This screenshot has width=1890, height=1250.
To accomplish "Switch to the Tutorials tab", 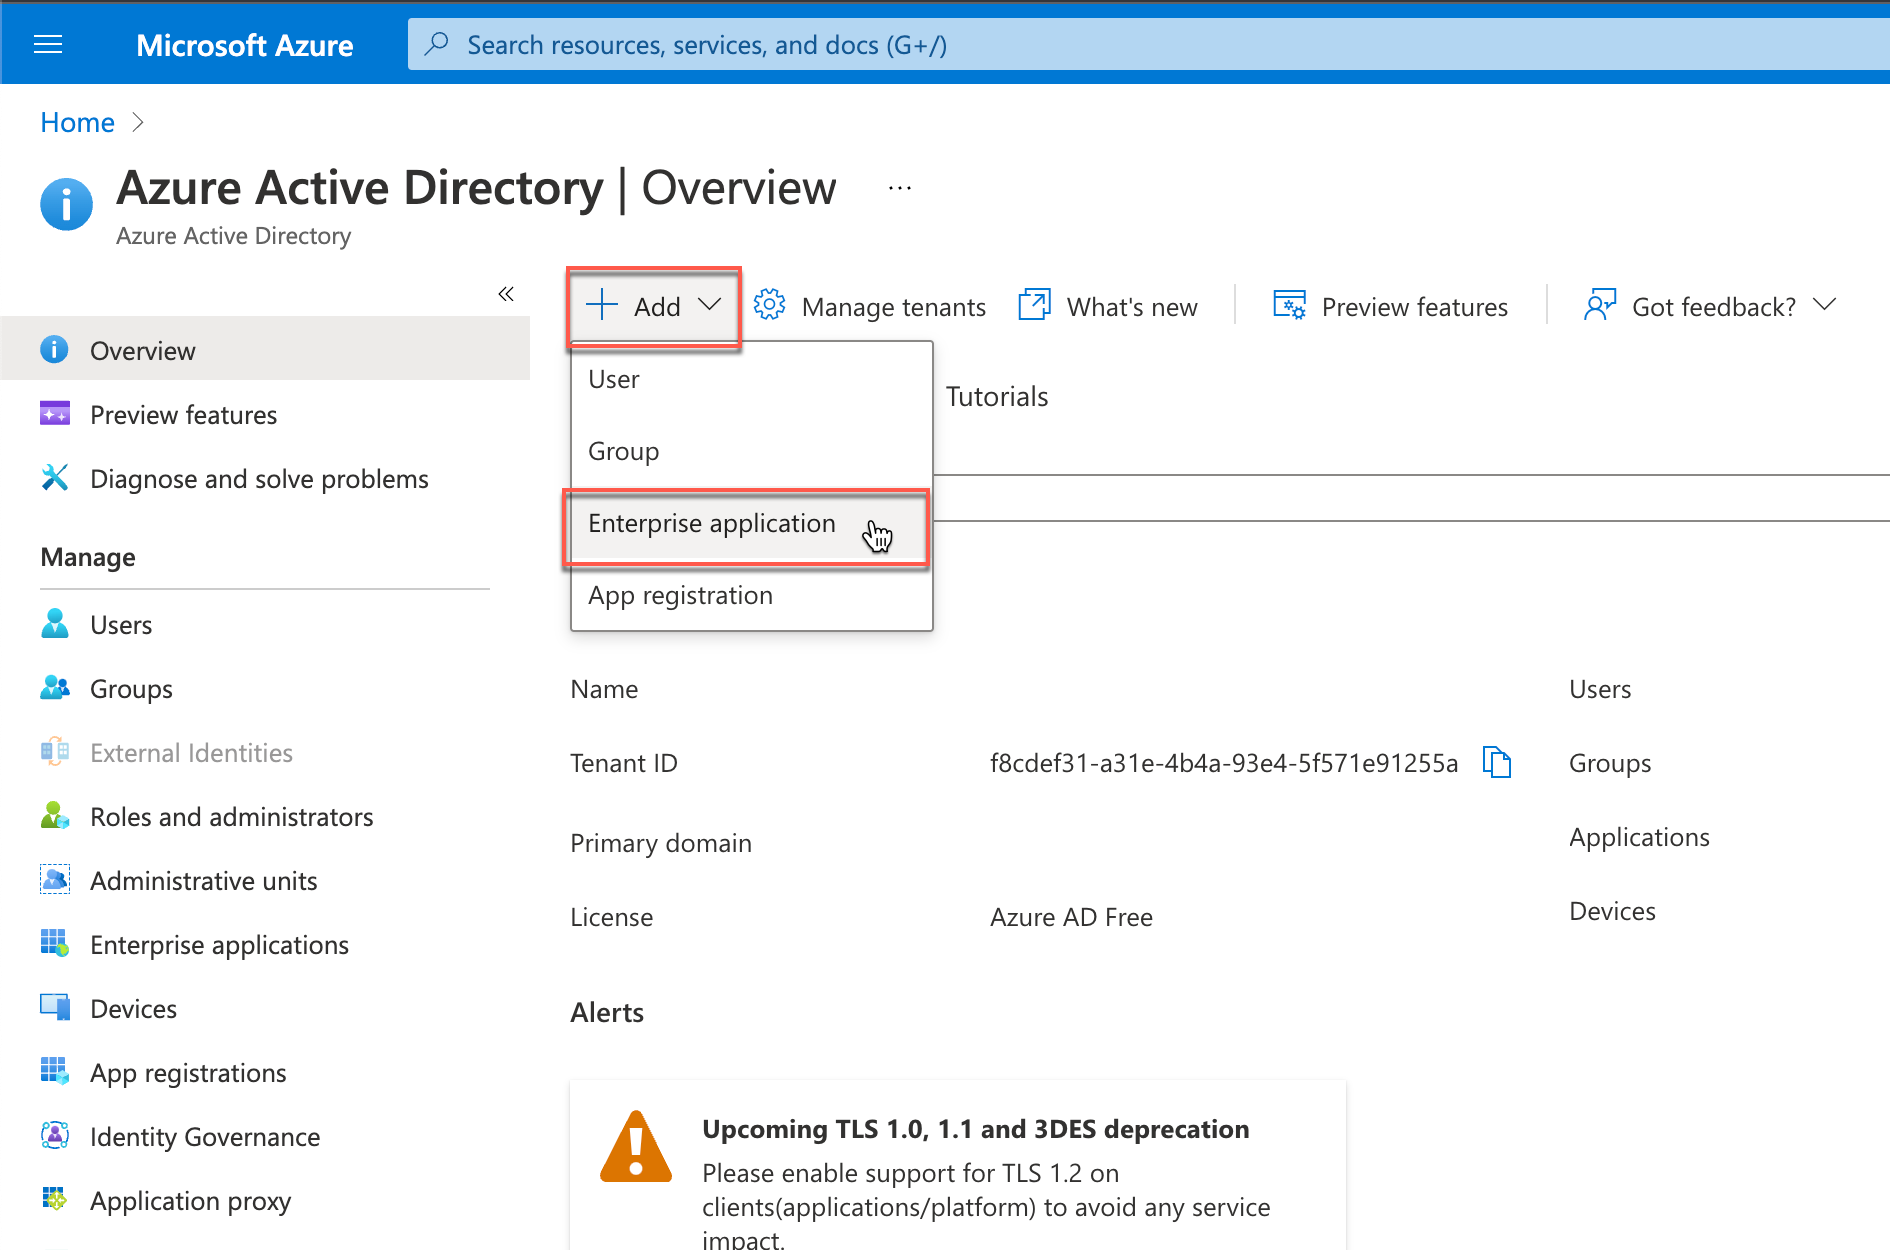I will click(x=997, y=397).
